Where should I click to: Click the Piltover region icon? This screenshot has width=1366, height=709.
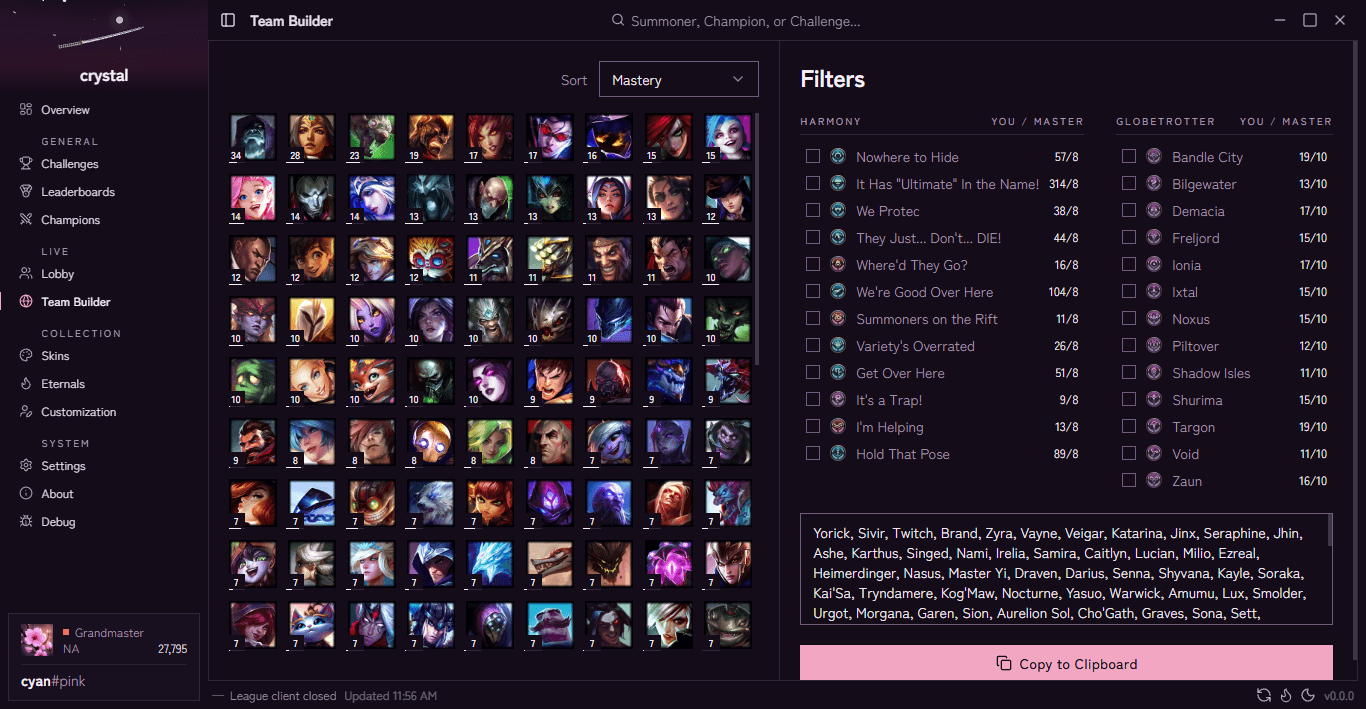coord(1154,346)
